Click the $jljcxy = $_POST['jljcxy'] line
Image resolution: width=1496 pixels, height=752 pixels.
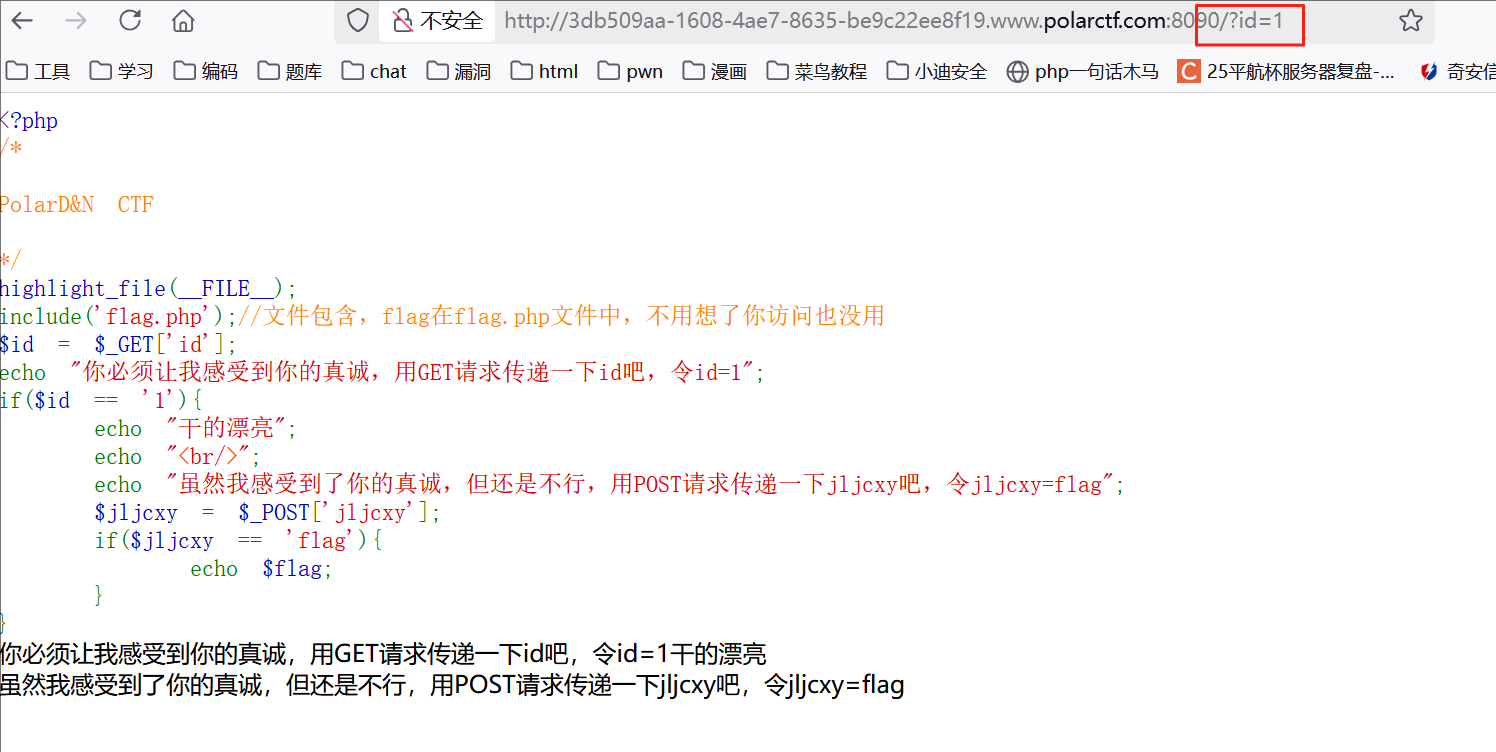(x=267, y=513)
